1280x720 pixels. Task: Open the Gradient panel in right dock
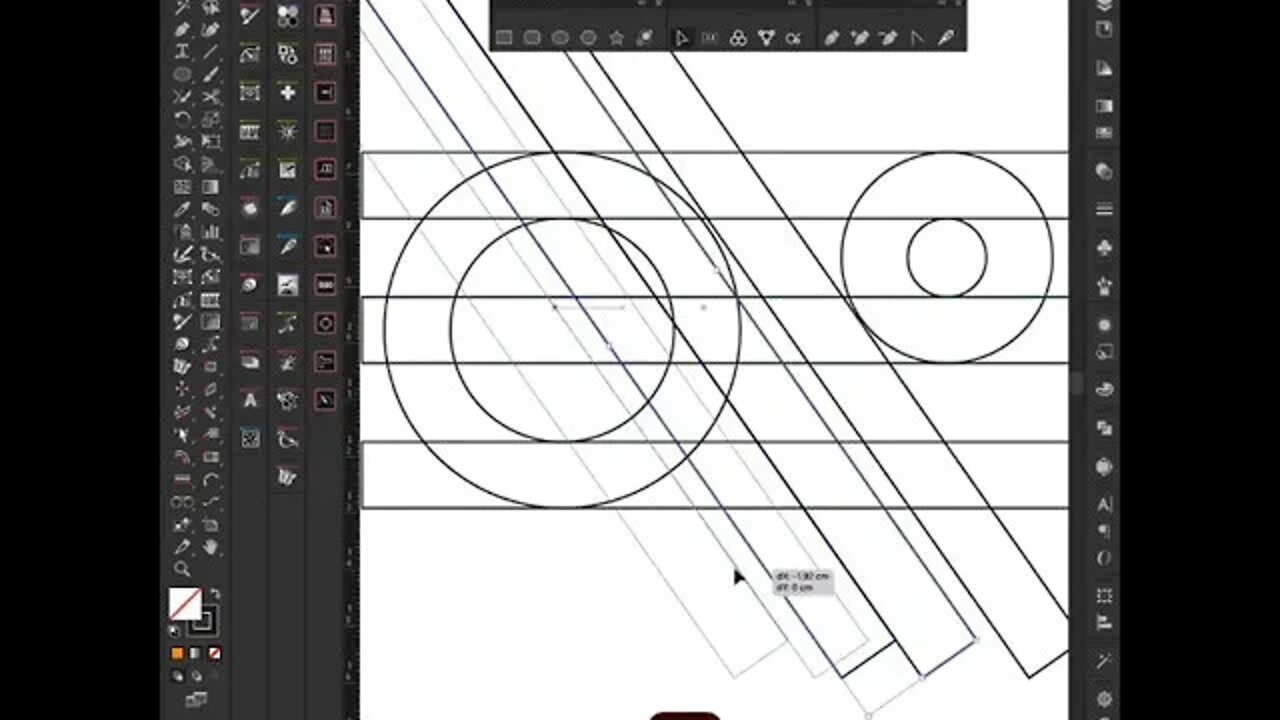point(1104,104)
